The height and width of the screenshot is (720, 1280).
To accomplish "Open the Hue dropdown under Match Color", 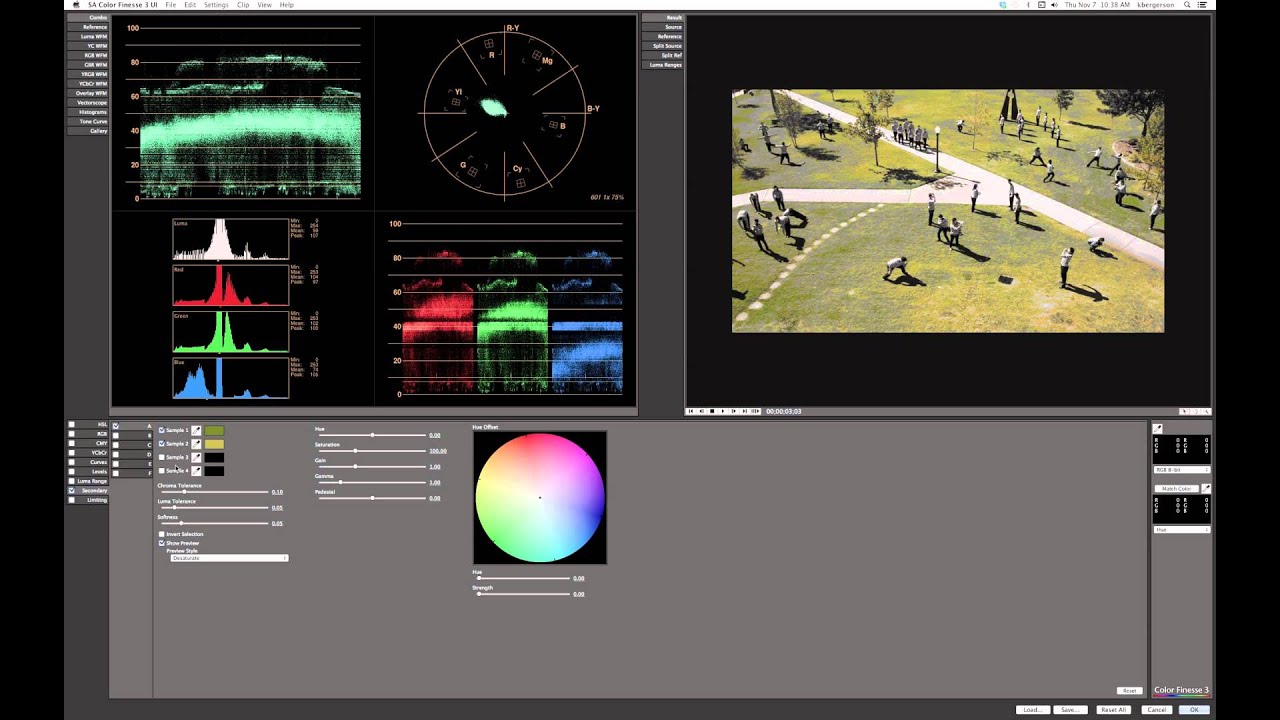I will point(1182,530).
